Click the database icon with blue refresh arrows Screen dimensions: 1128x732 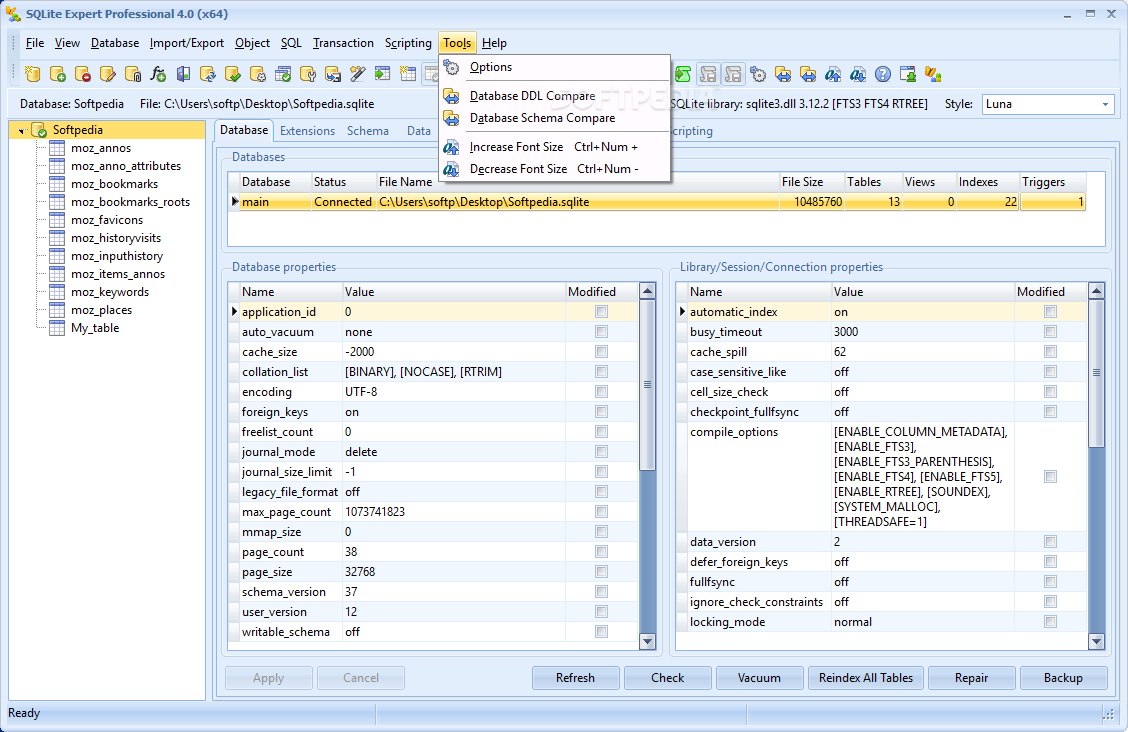click(208, 74)
